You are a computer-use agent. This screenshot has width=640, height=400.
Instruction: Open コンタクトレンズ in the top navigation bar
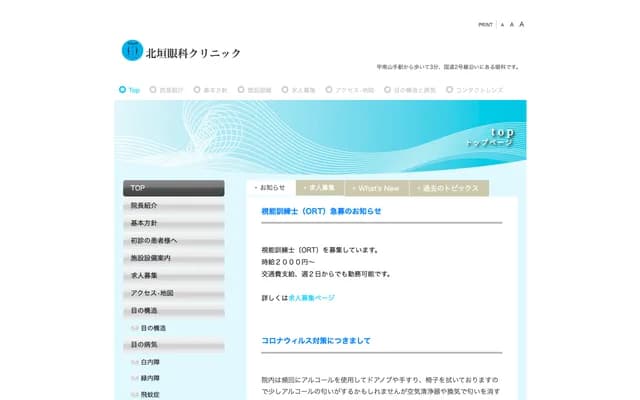(475, 90)
